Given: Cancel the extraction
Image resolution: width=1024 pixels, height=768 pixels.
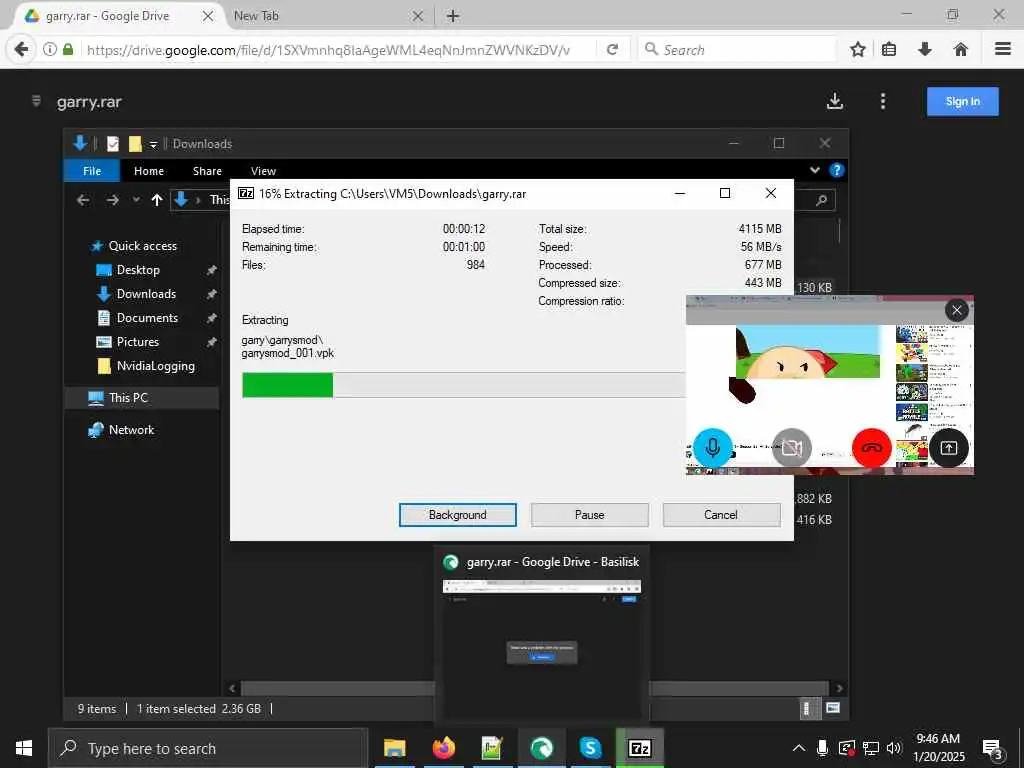Looking at the screenshot, I should [x=721, y=515].
